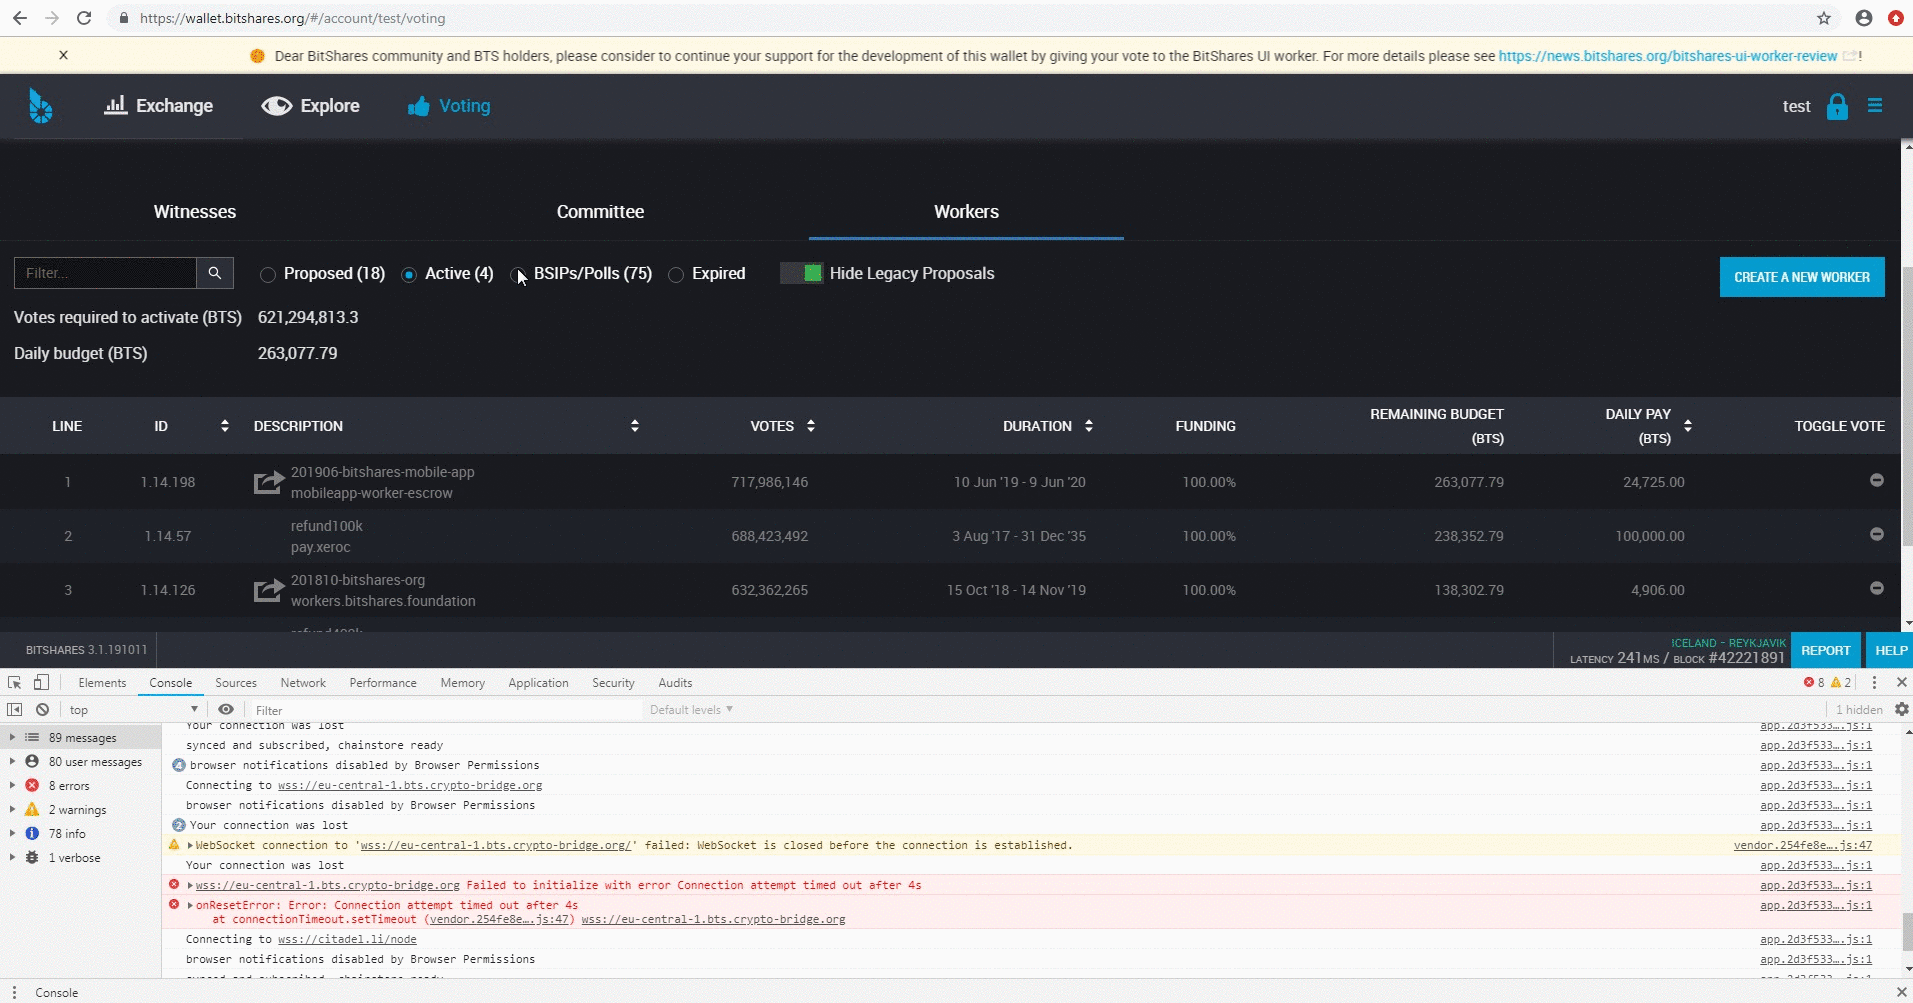The height and width of the screenshot is (1003, 1913).
Task: Open external link for 201906-bitshares-mobile-app worker
Action: point(268,483)
